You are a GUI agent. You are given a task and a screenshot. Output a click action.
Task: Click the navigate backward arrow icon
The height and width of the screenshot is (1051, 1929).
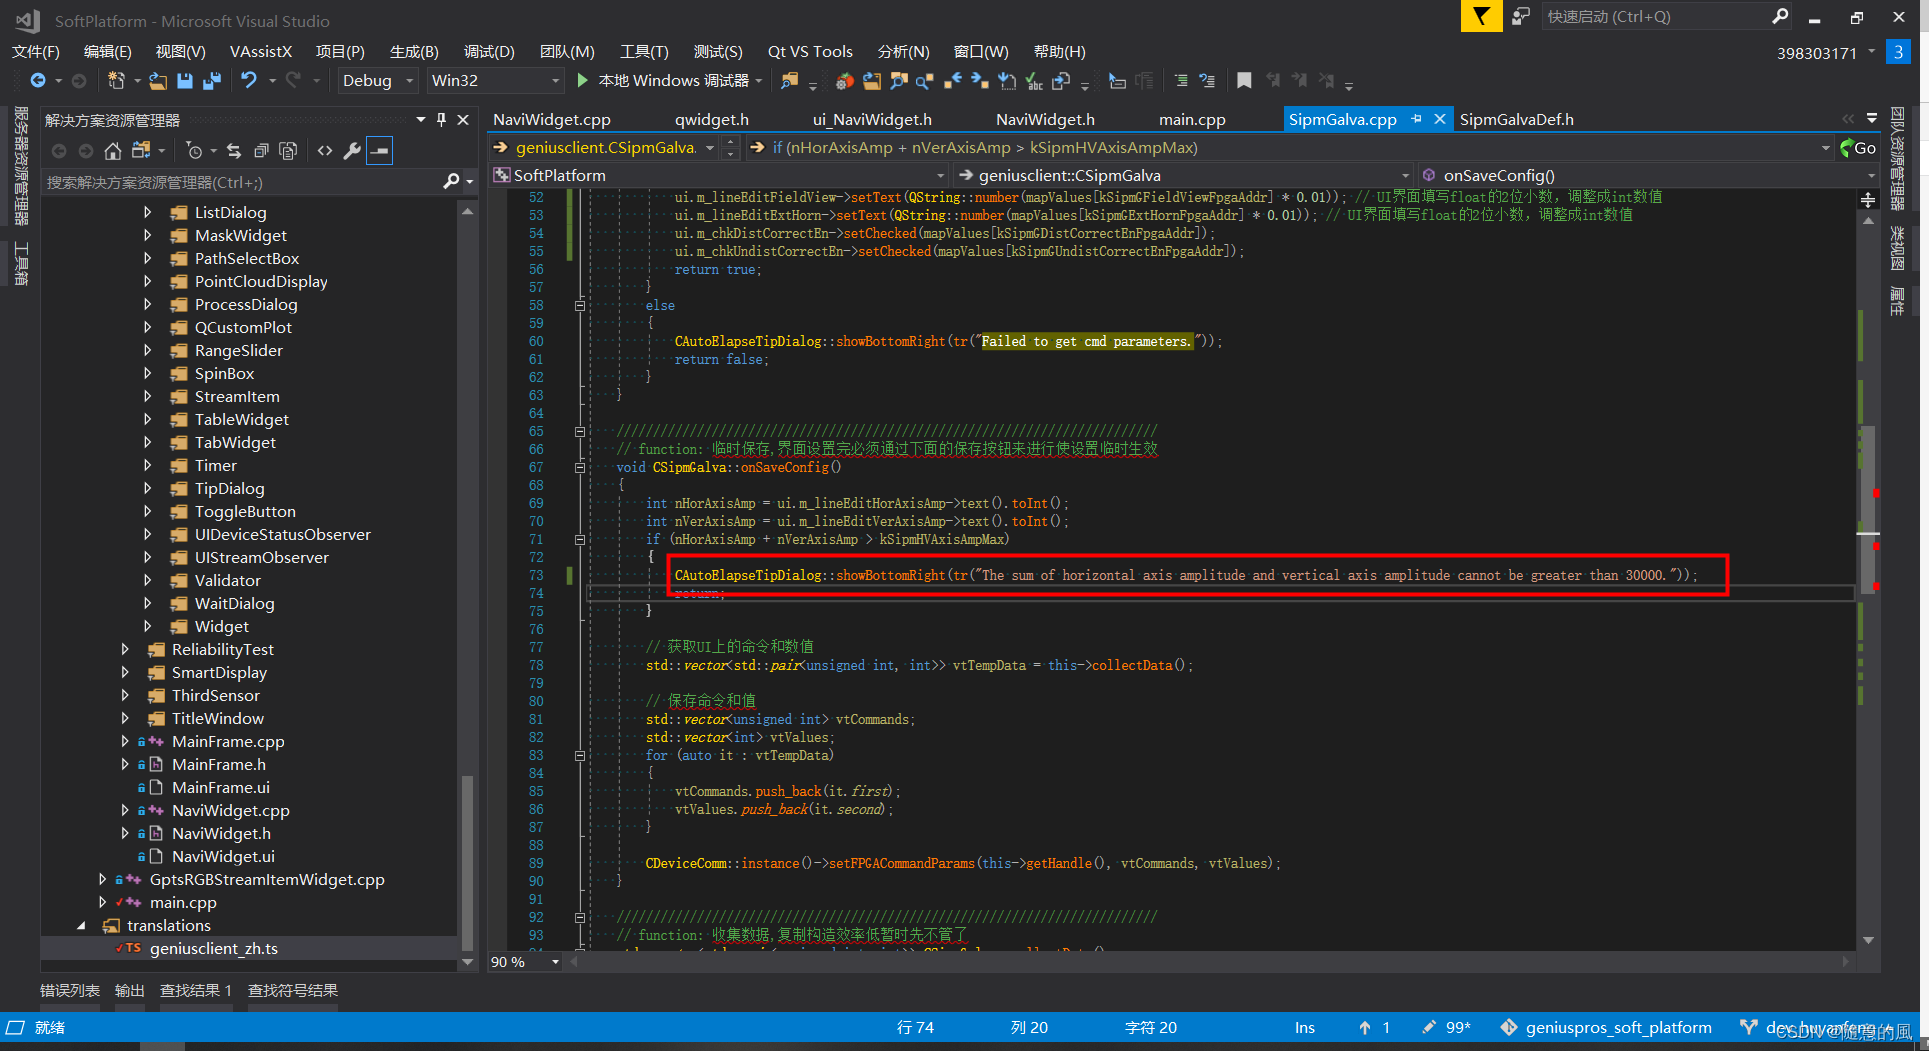point(38,81)
